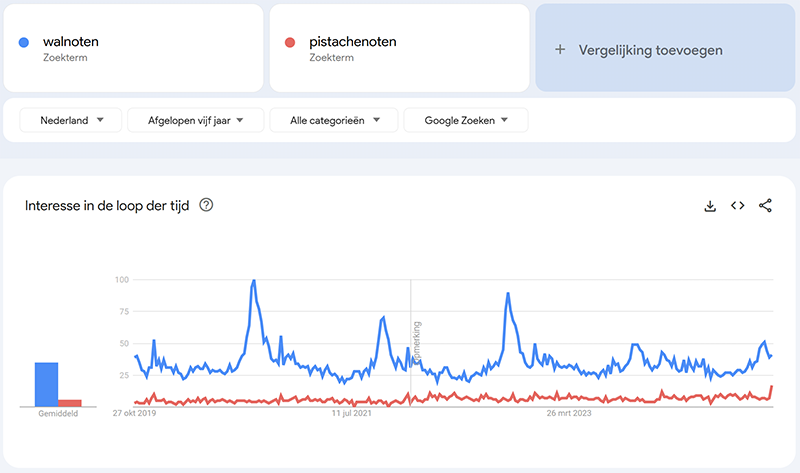
Task: Expand the Google Zoeken source dropdown
Action: tap(465, 120)
